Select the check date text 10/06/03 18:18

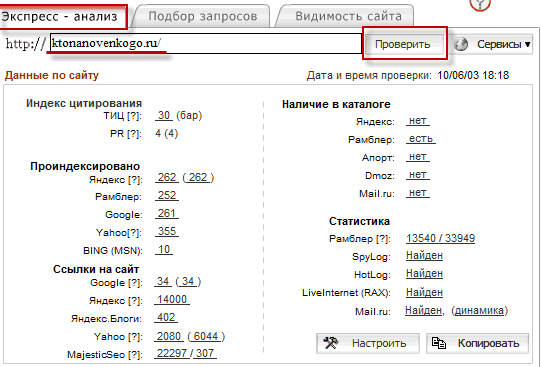coord(473,75)
